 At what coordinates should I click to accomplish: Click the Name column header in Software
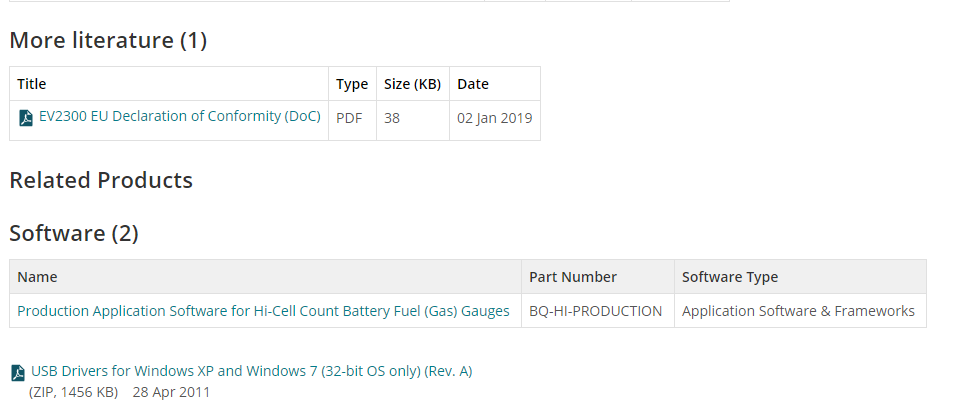(x=38, y=277)
